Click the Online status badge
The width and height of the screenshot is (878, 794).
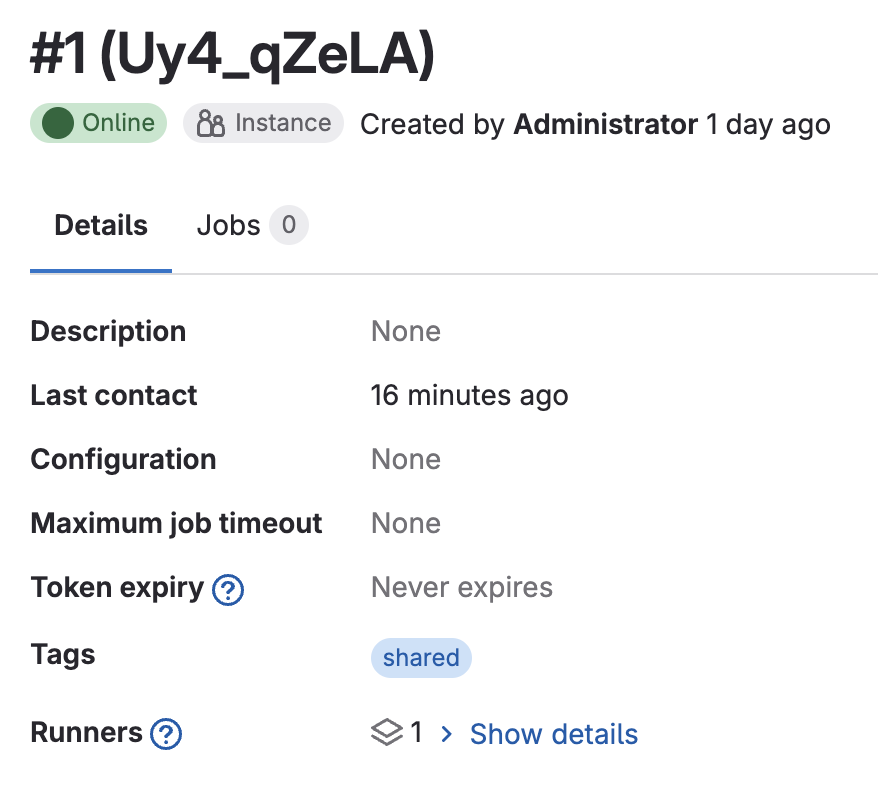pos(97,123)
